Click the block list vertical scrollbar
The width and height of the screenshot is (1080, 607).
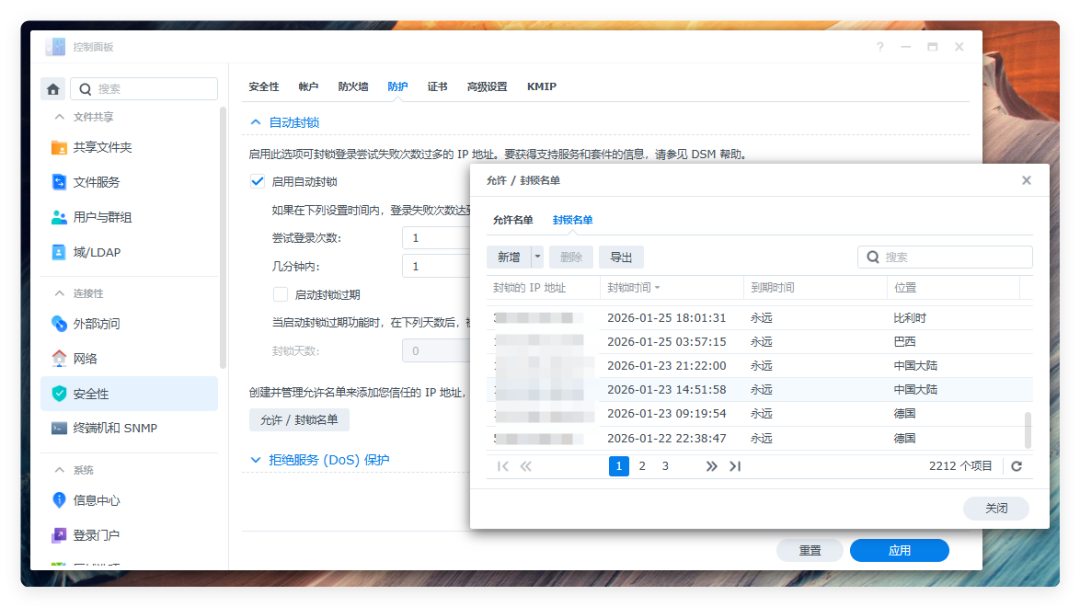[1028, 431]
